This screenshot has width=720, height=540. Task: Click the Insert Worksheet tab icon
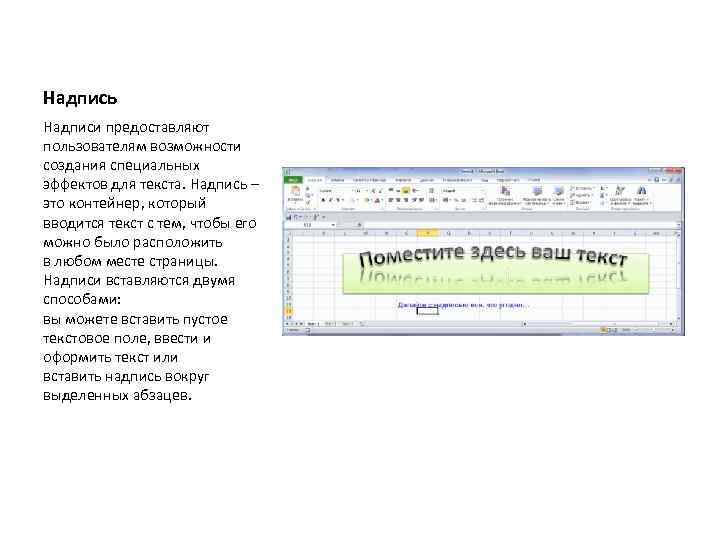(362, 324)
